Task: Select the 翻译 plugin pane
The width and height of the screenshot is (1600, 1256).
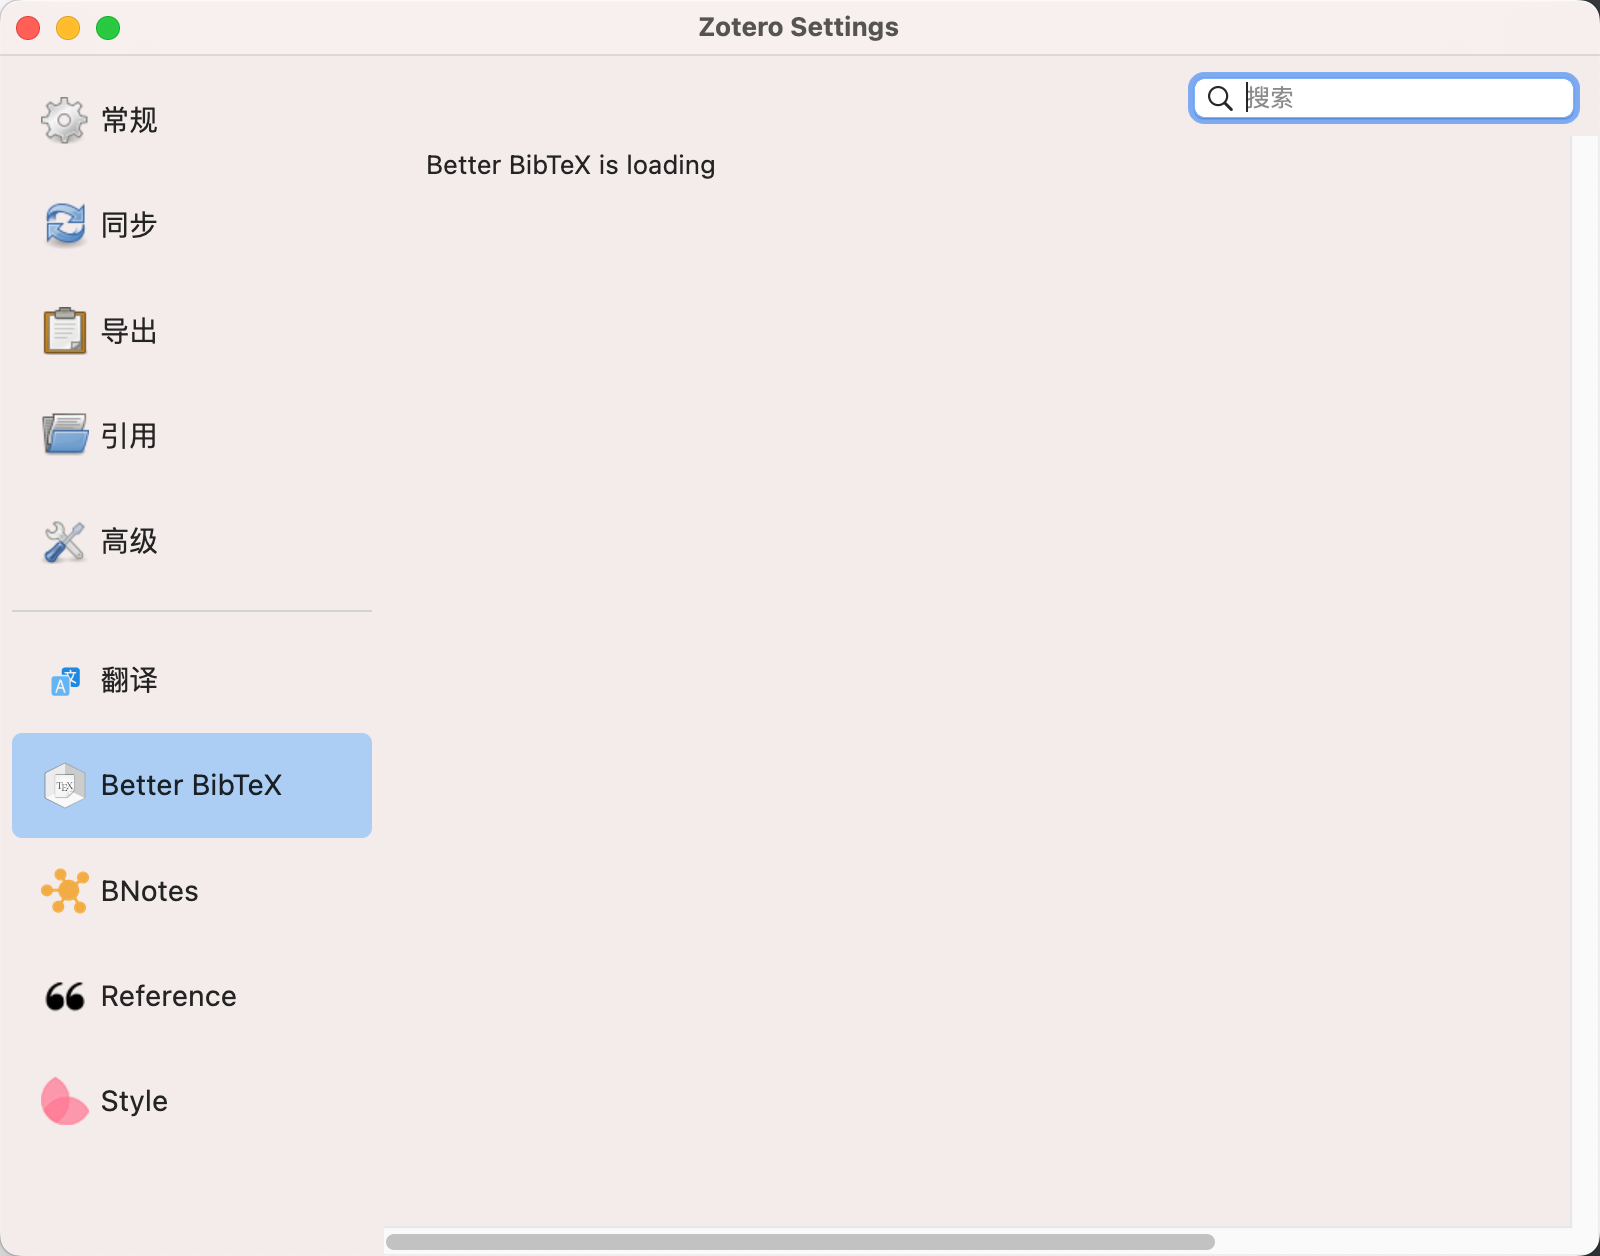Action: [x=192, y=681]
